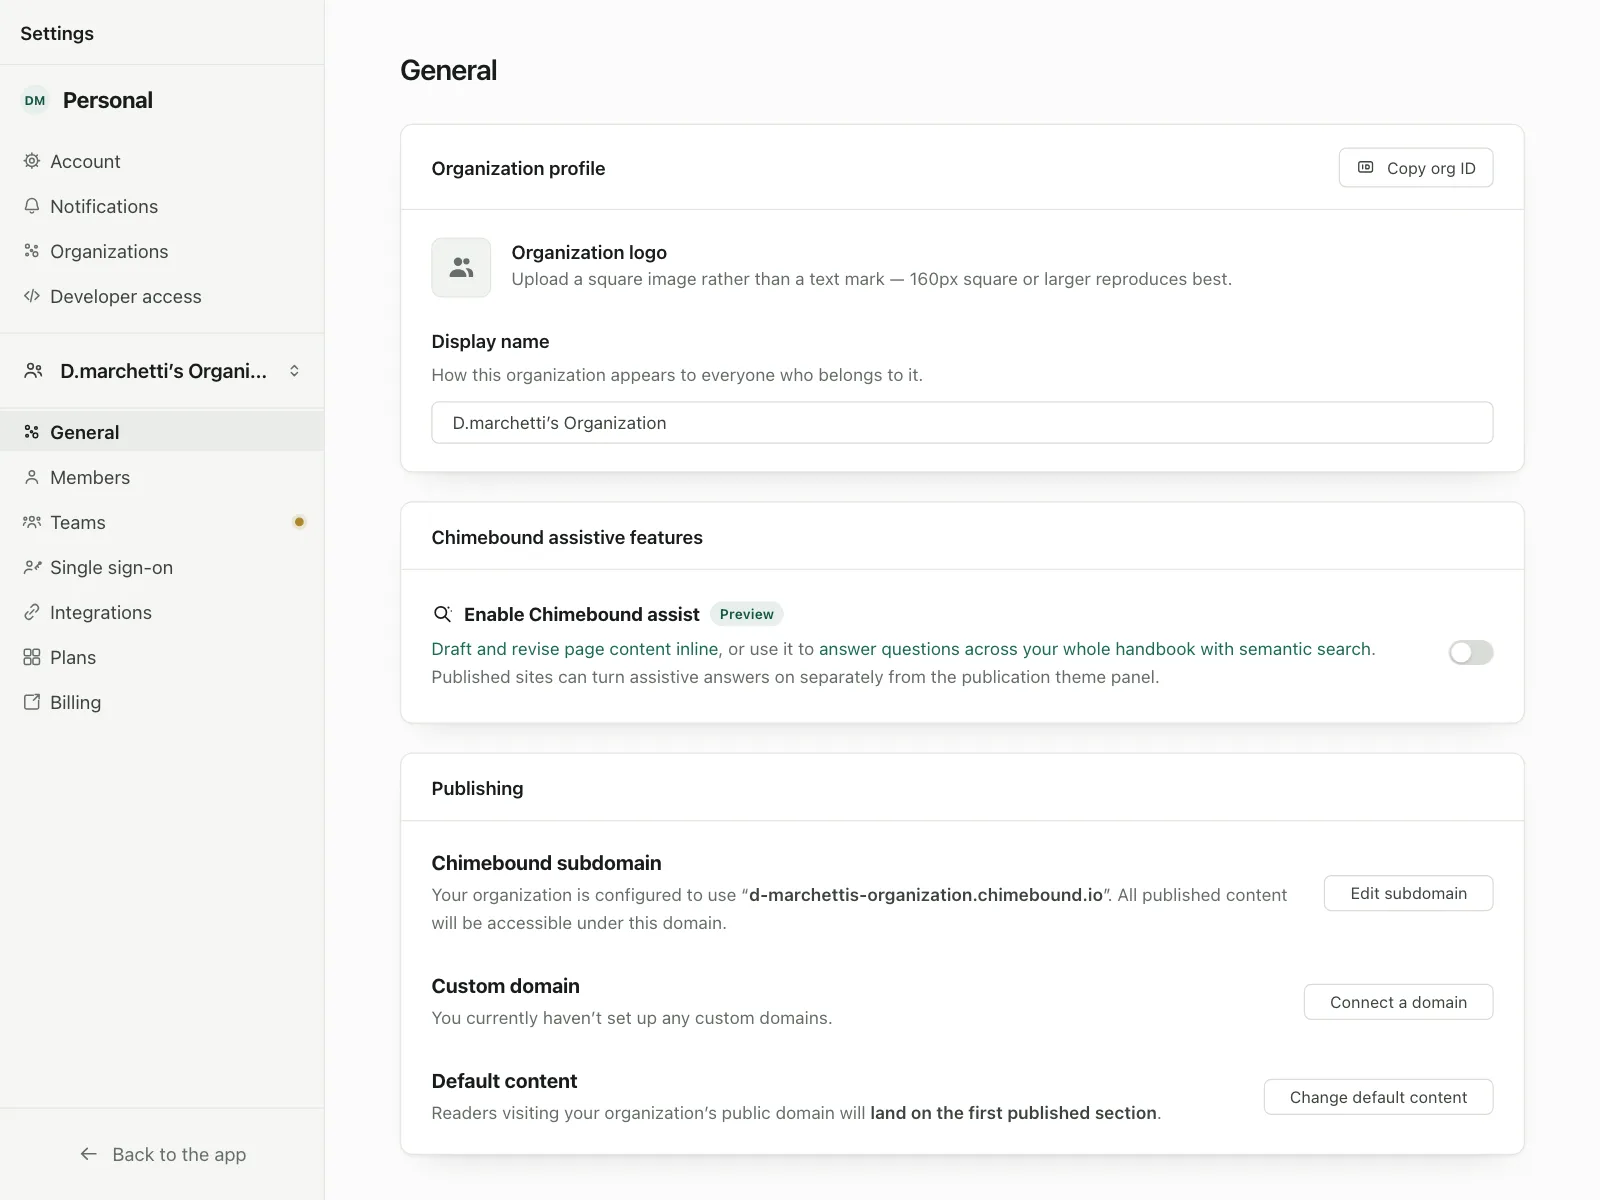This screenshot has width=1600, height=1200.
Task: Select the General menu item
Action: pyautogui.click(x=162, y=432)
